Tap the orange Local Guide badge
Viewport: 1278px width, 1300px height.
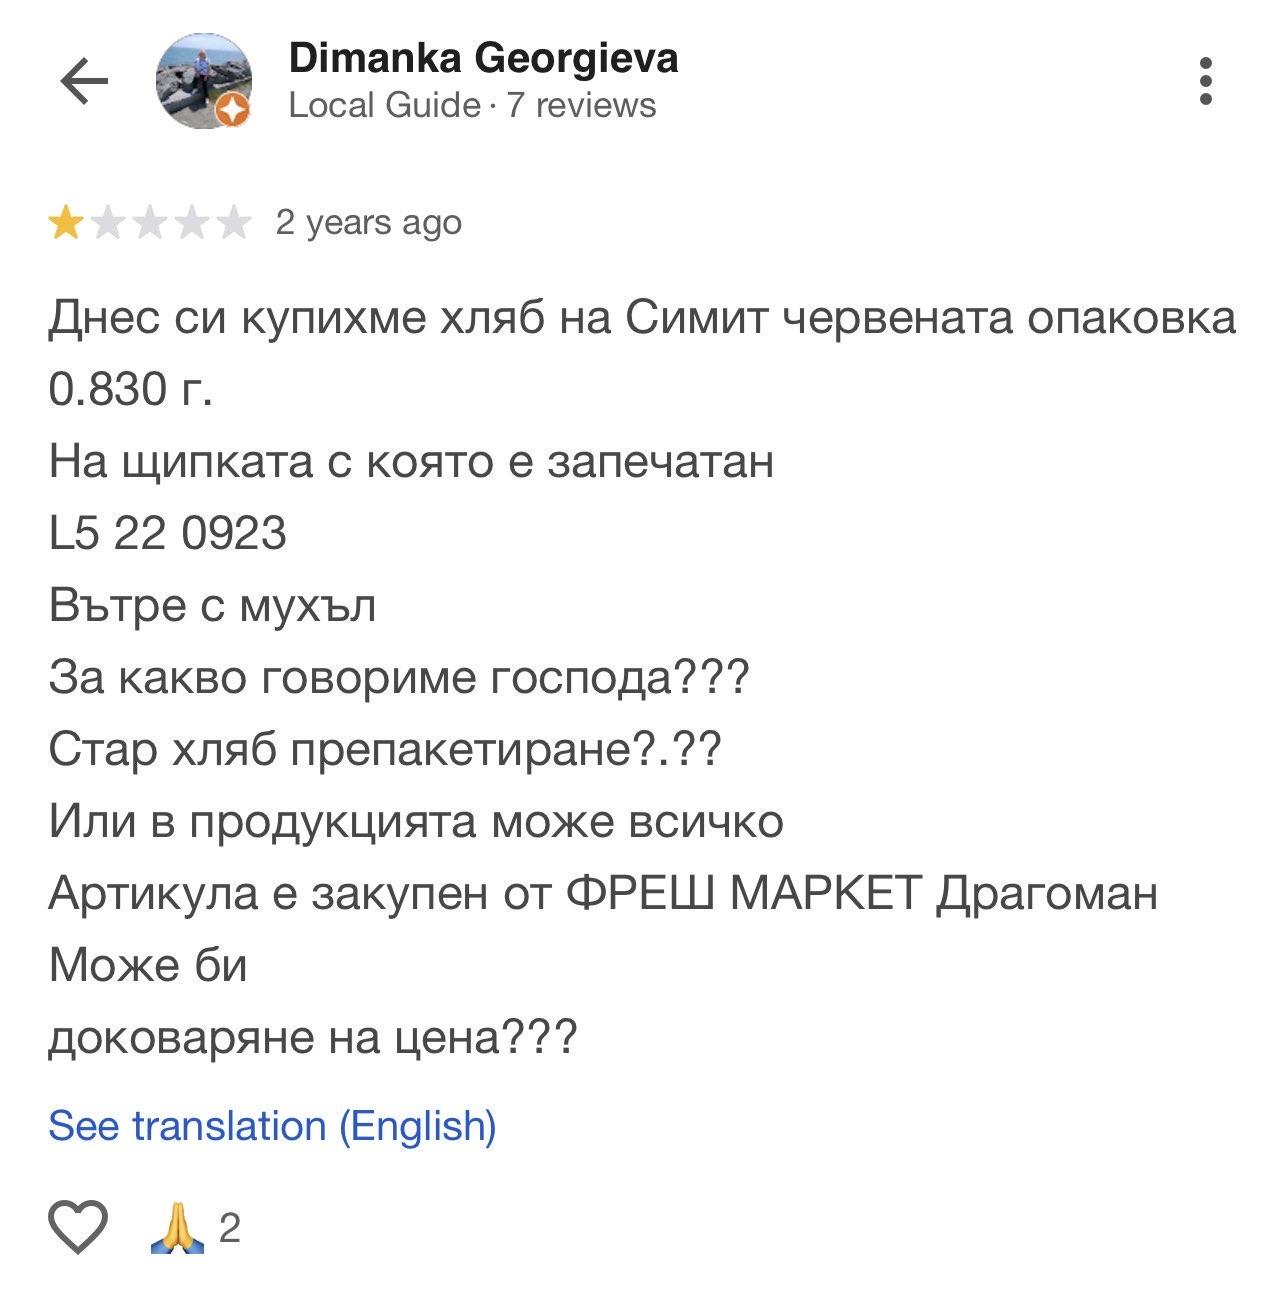point(233,111)
